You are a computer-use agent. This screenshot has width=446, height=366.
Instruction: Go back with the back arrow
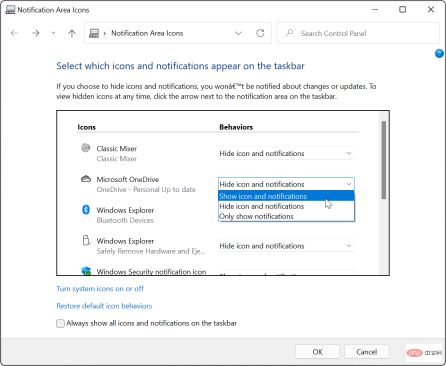pos(14,33)
